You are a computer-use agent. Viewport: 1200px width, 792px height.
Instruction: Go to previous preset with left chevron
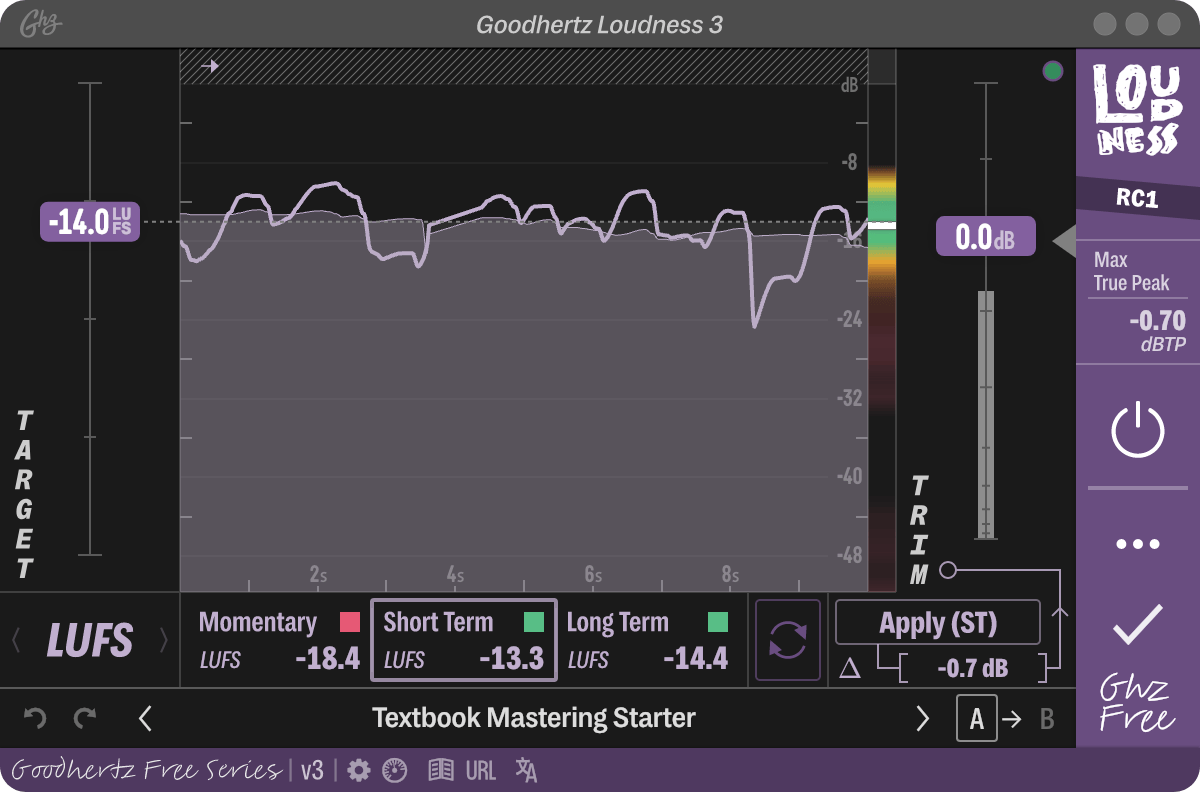(146, 718)
